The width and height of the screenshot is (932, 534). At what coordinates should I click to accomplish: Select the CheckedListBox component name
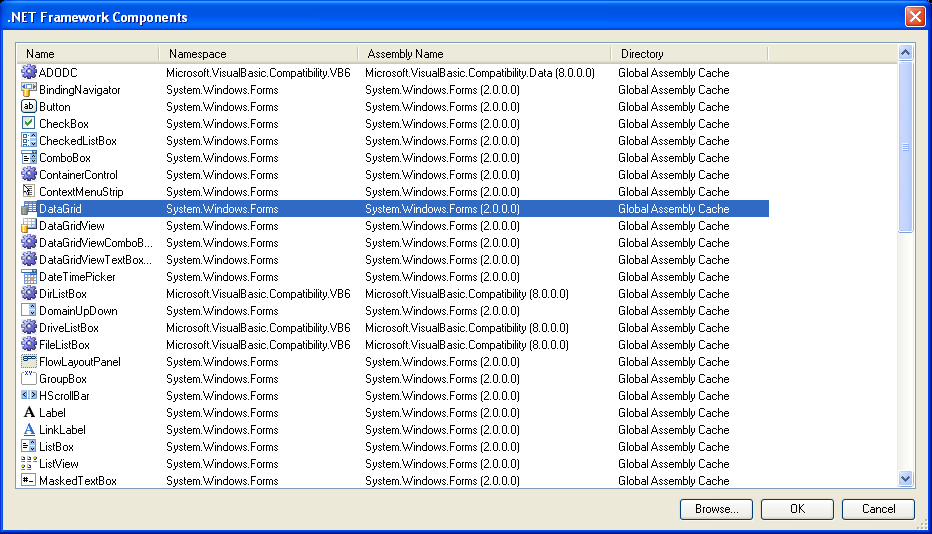click(78, 141)
